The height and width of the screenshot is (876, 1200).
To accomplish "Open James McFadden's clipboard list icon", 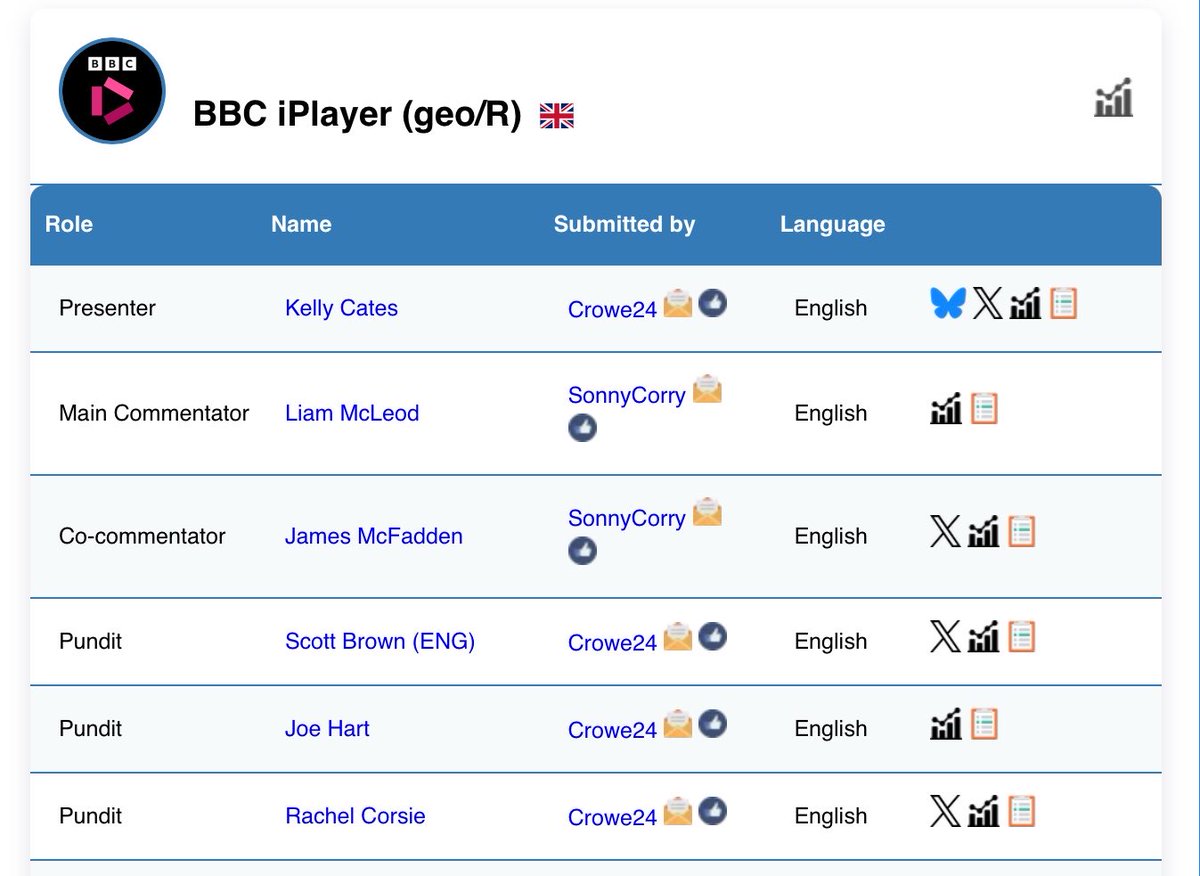I will (x=1021, y=531).
